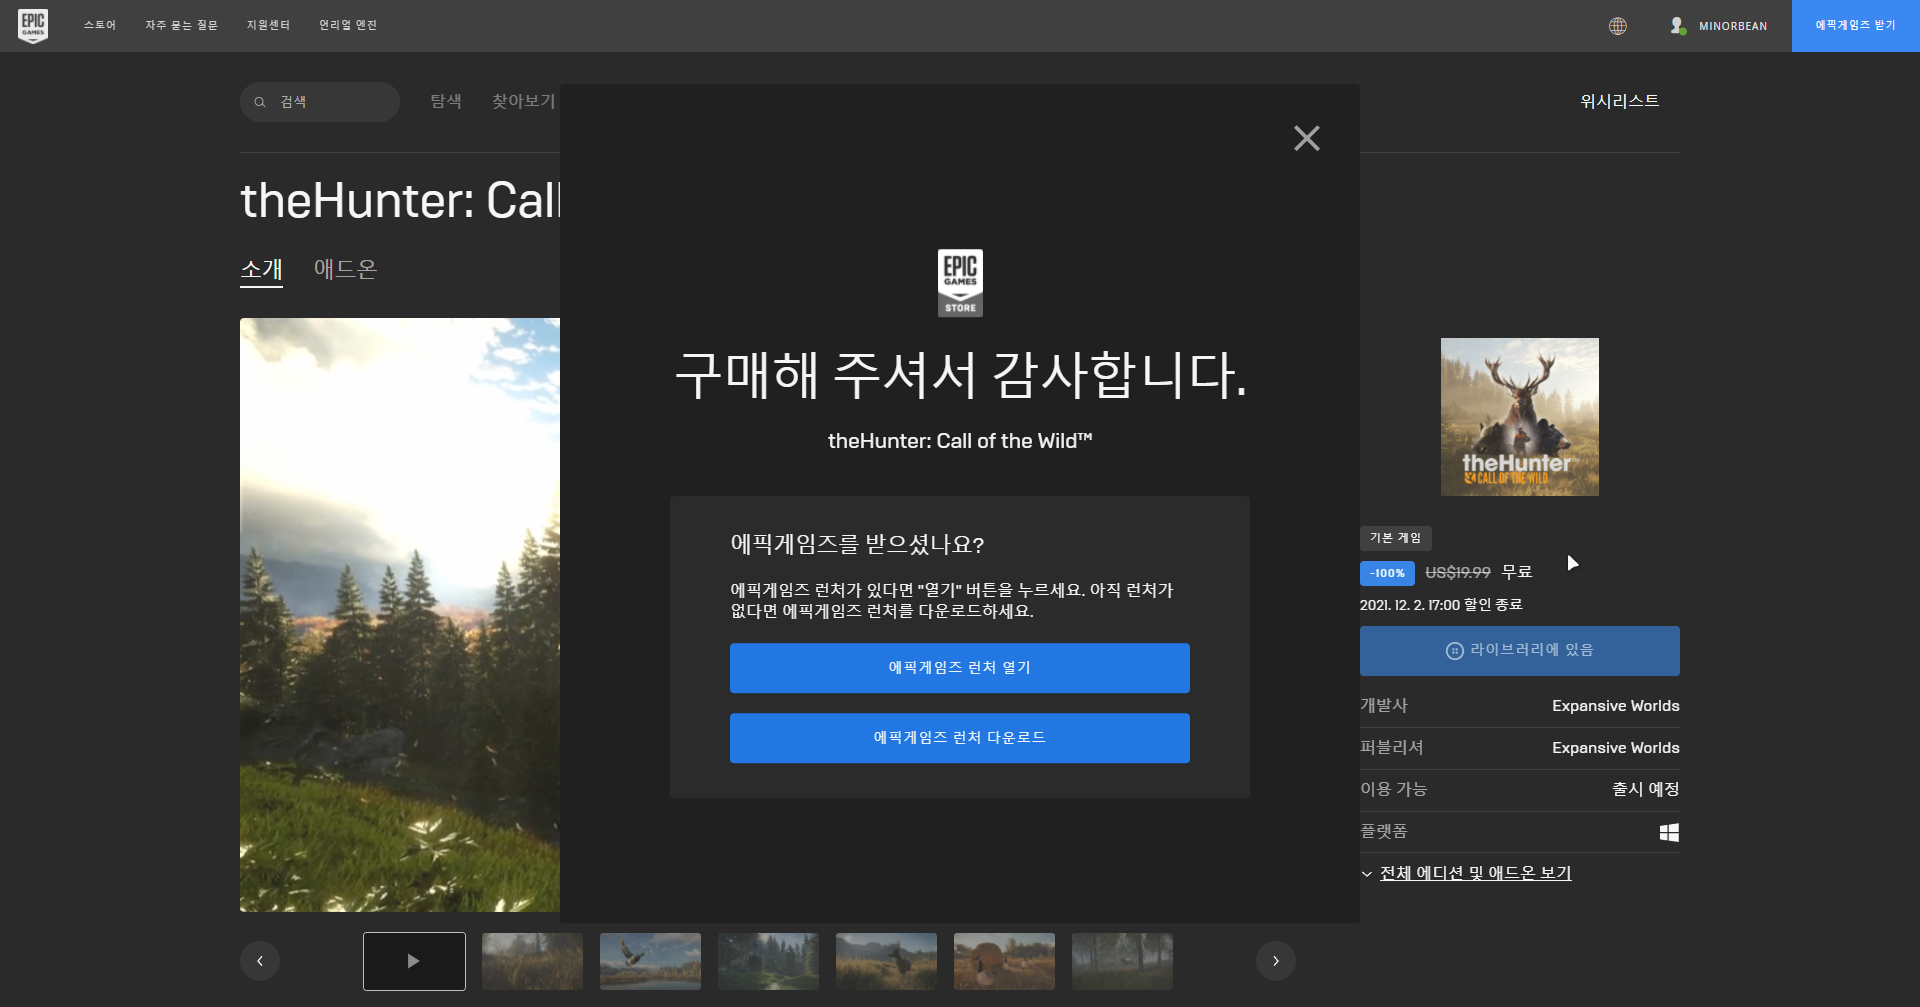Click publisher Expansive Worlds in 퍼블리셔 row

coord(1615,748)
